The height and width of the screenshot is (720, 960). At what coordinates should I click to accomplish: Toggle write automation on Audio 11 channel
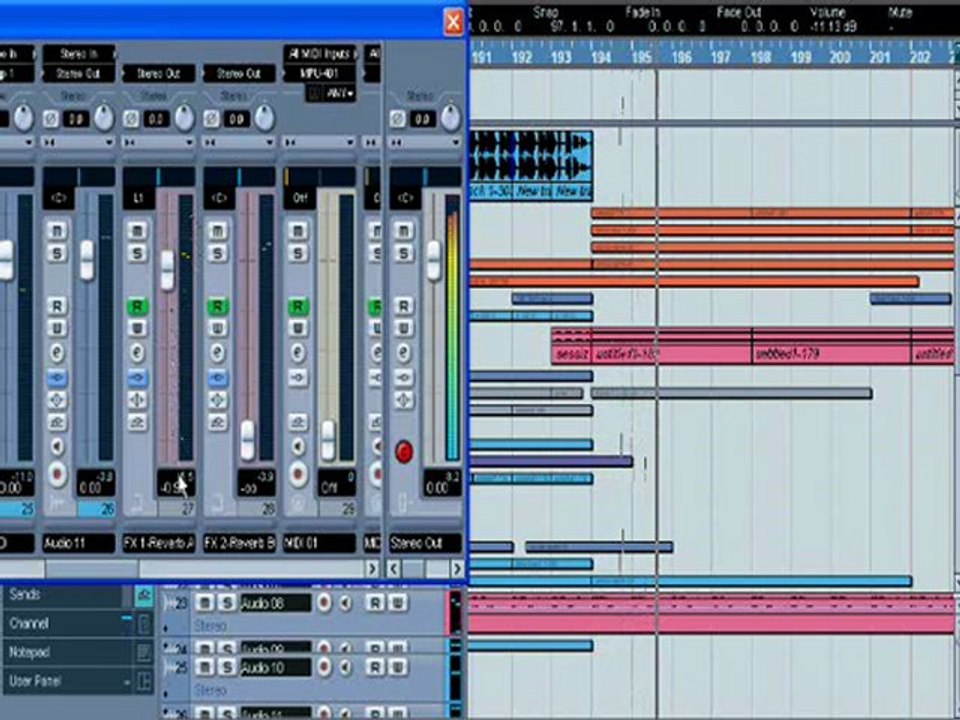[x=57, y=329]
